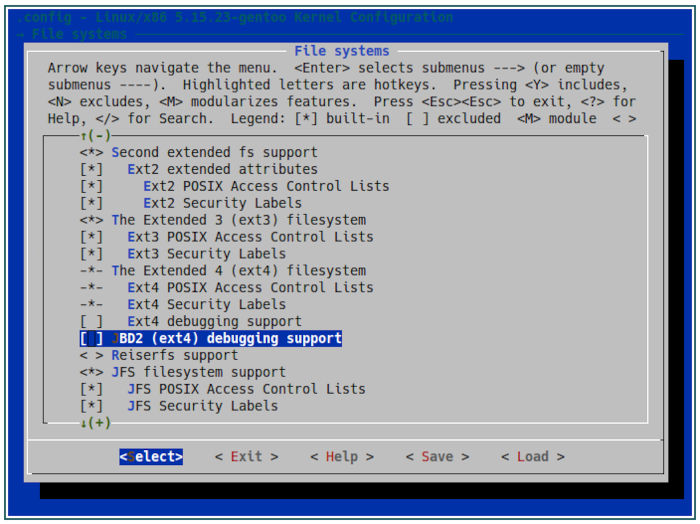The height and width of the screenshot is (524, 700).
Task: Click the Save button
Action: [x=438, y=457]
